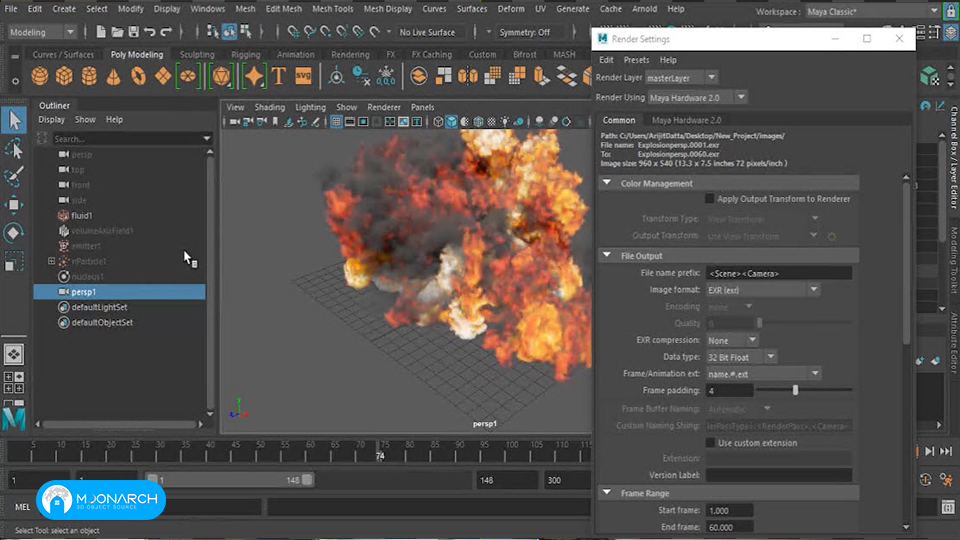This screenshot has width=960, height=540.
Task: Create a polygon cone from shelf
Action: 114,76
